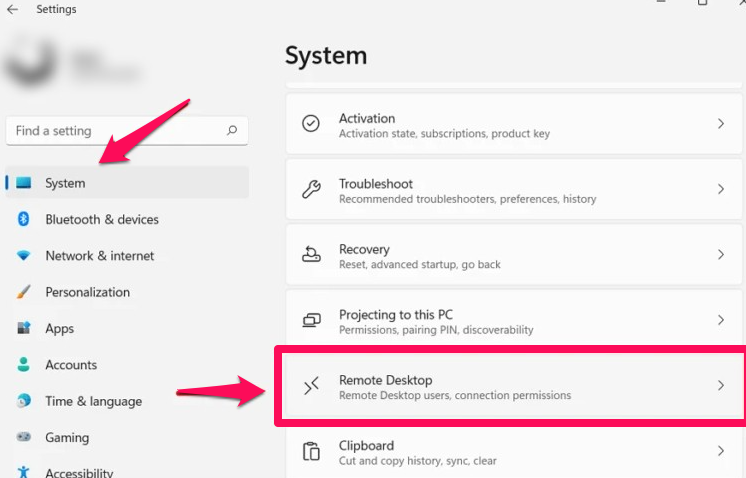The width and height of the screenshot is (746, 478).
Task: Click the System page heading
Action: tap(326, 56)
